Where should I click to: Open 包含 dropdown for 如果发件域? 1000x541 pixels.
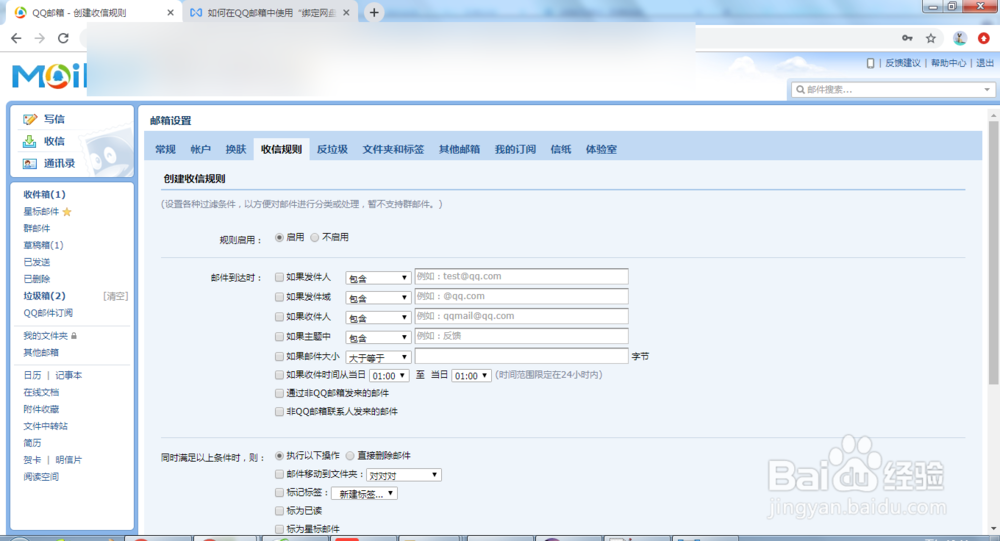378,298
